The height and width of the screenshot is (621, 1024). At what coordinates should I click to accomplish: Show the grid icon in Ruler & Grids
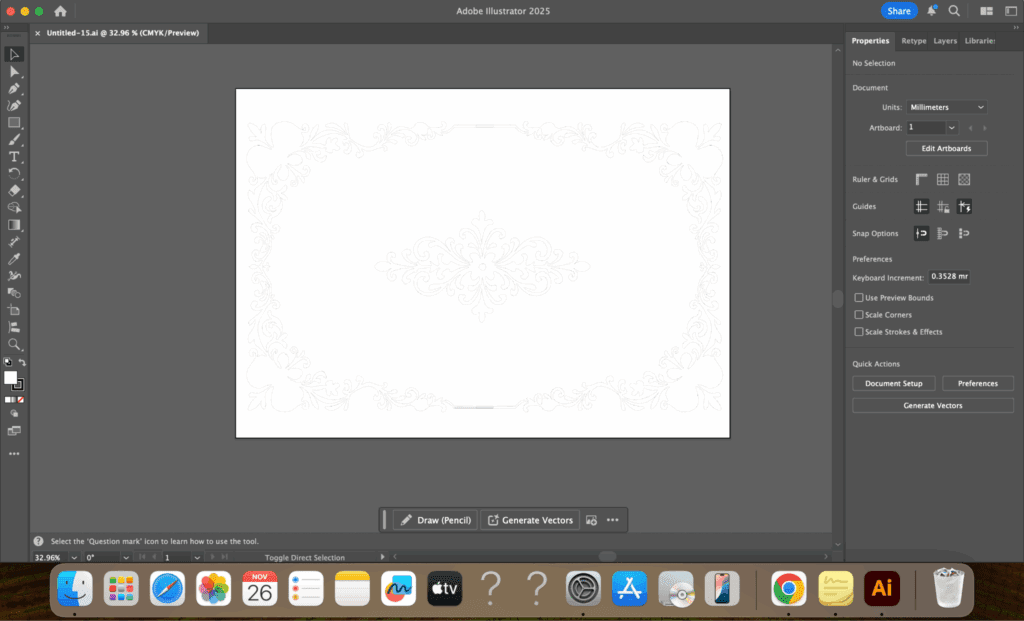[942, 180]
